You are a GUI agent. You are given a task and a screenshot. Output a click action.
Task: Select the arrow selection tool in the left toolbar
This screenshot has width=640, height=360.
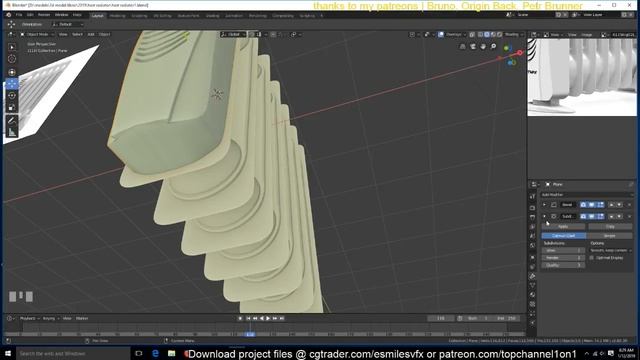click(12, 47)
